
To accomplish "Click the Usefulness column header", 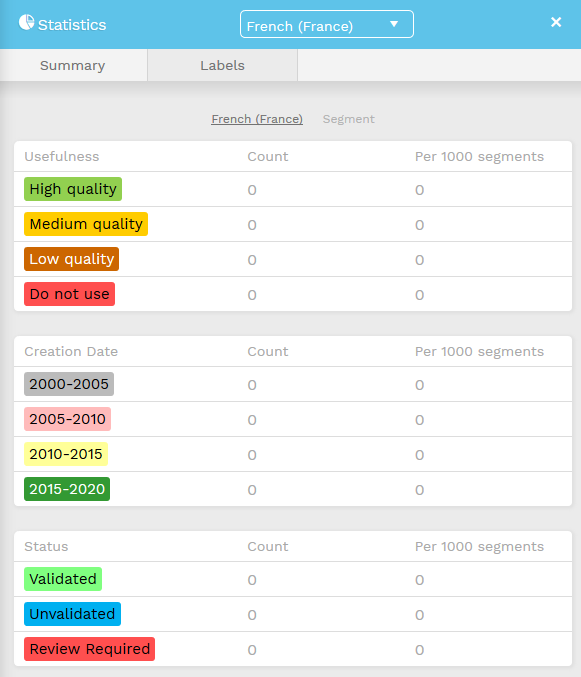I will tap(62, 156).
